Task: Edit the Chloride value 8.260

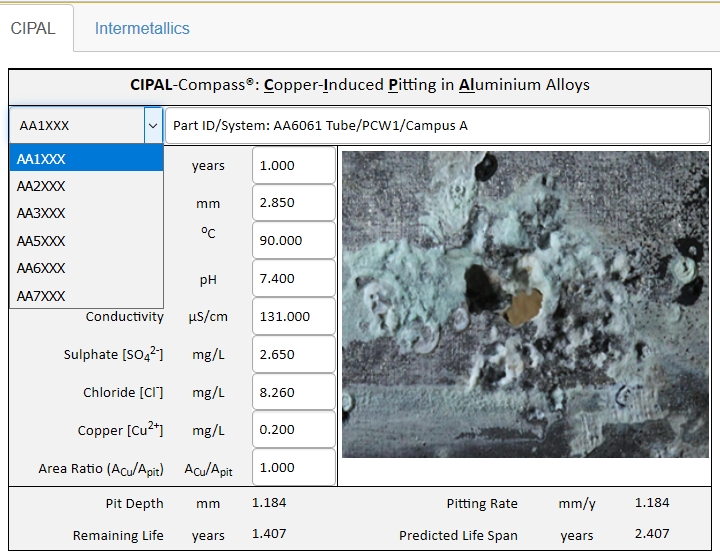Action: 293,393
